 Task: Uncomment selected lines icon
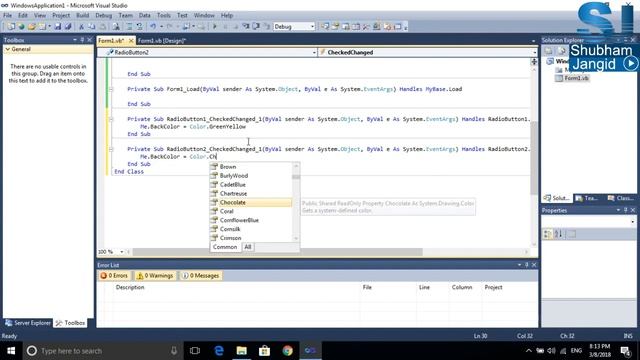pos(140,27)
